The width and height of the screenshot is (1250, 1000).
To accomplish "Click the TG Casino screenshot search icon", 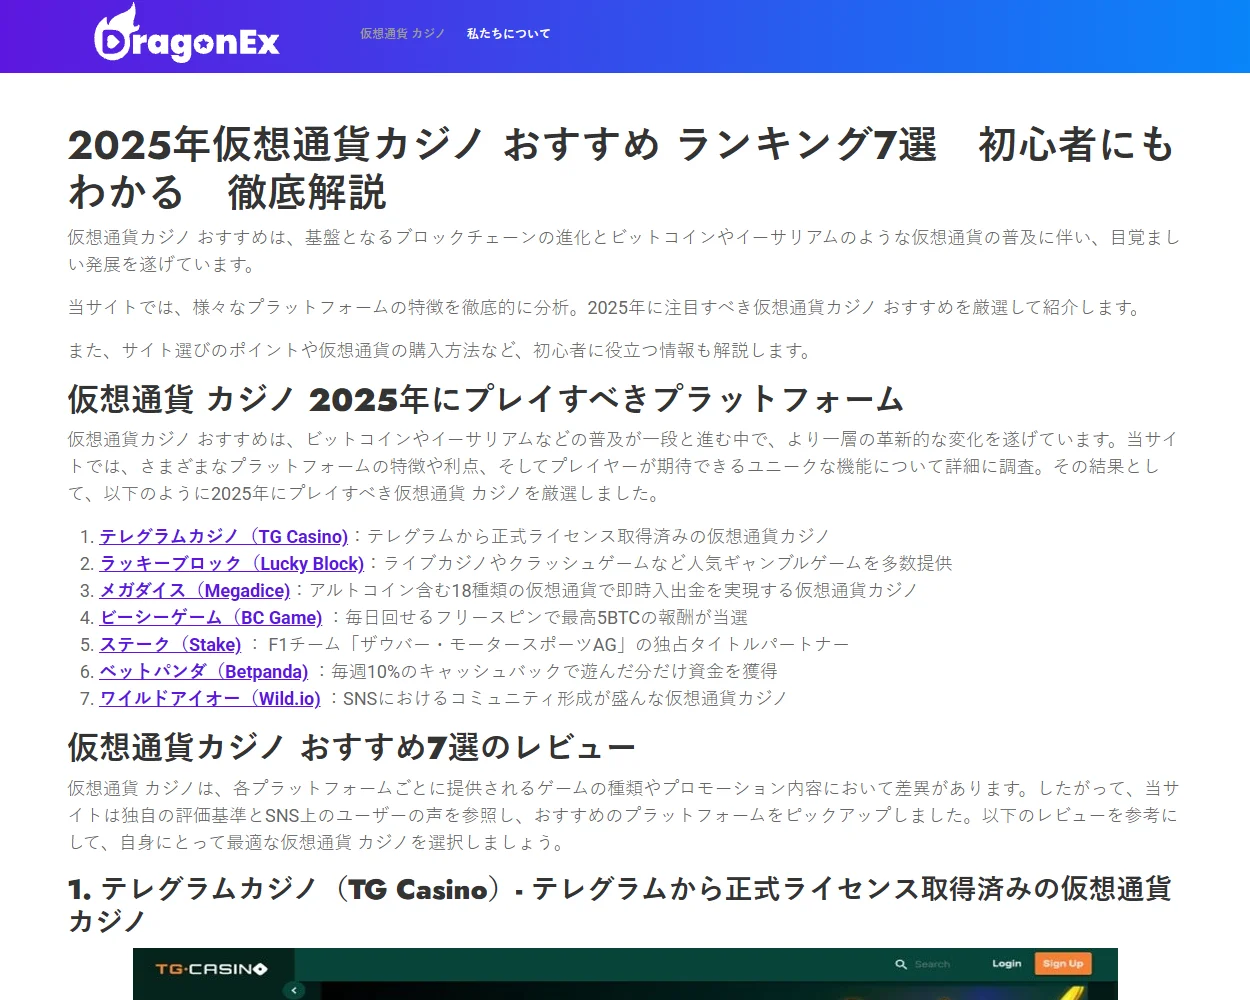I will point(901,964).
